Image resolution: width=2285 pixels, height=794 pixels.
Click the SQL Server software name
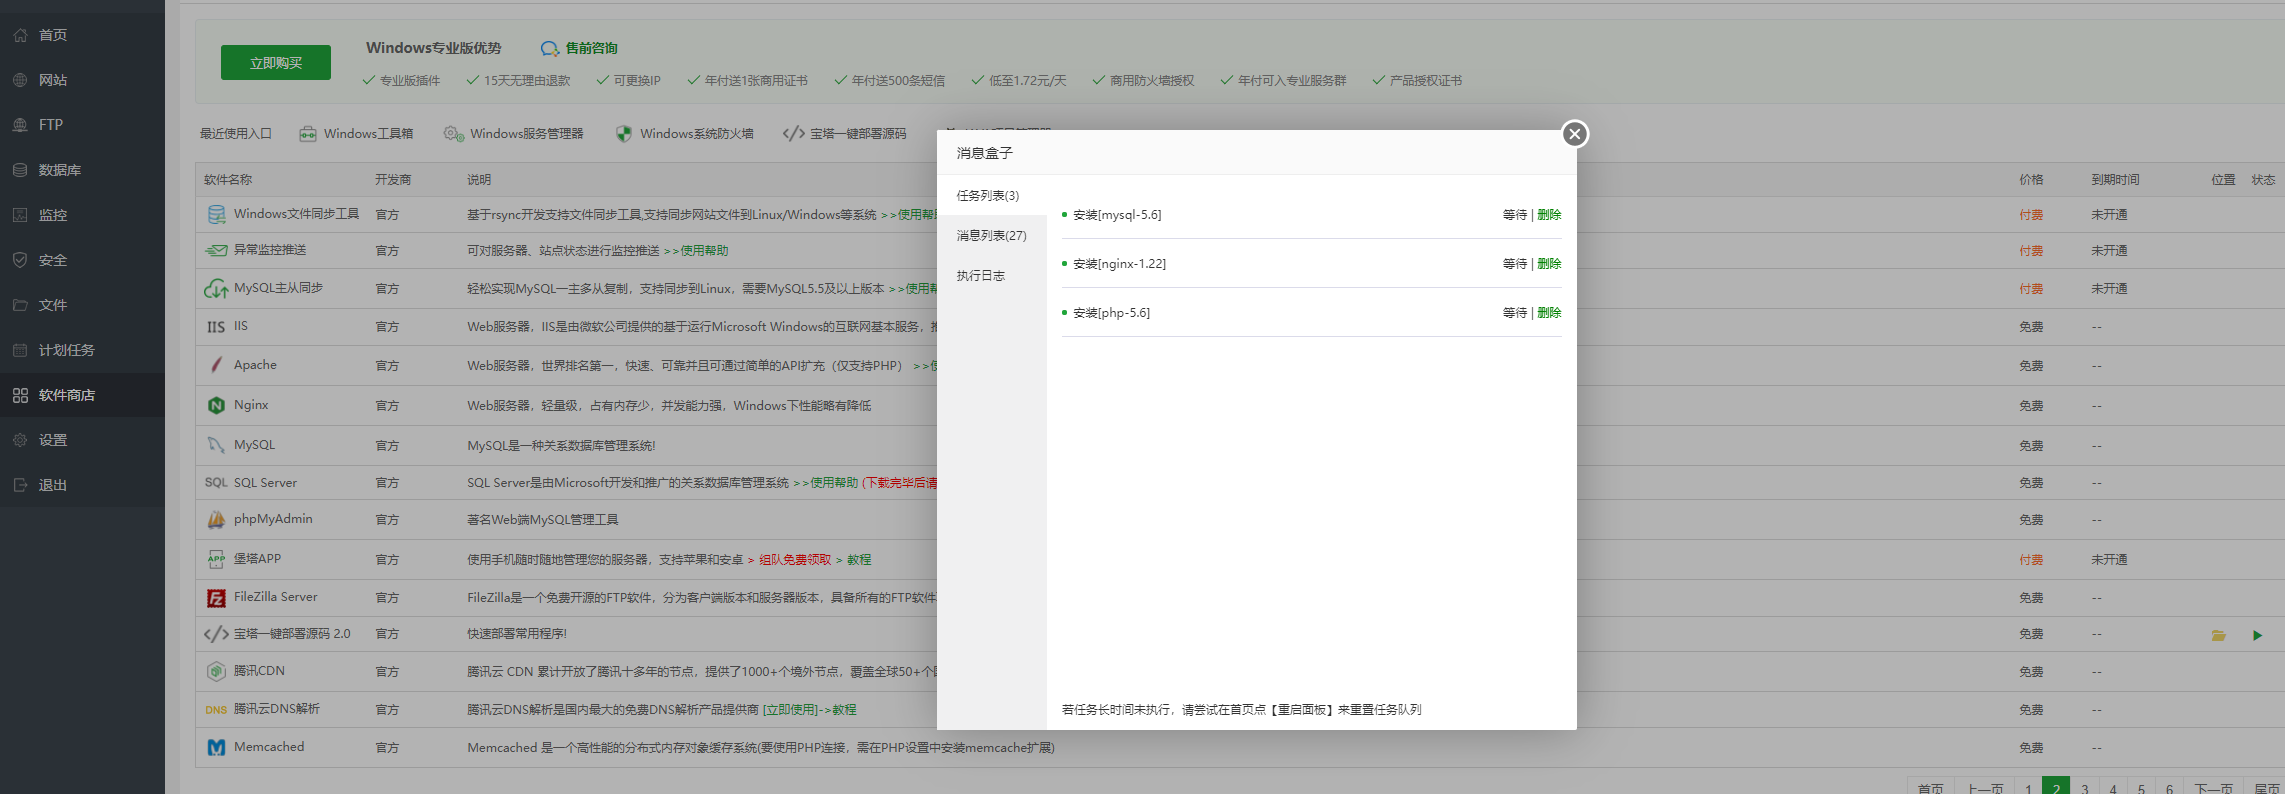tap(265, 482)
